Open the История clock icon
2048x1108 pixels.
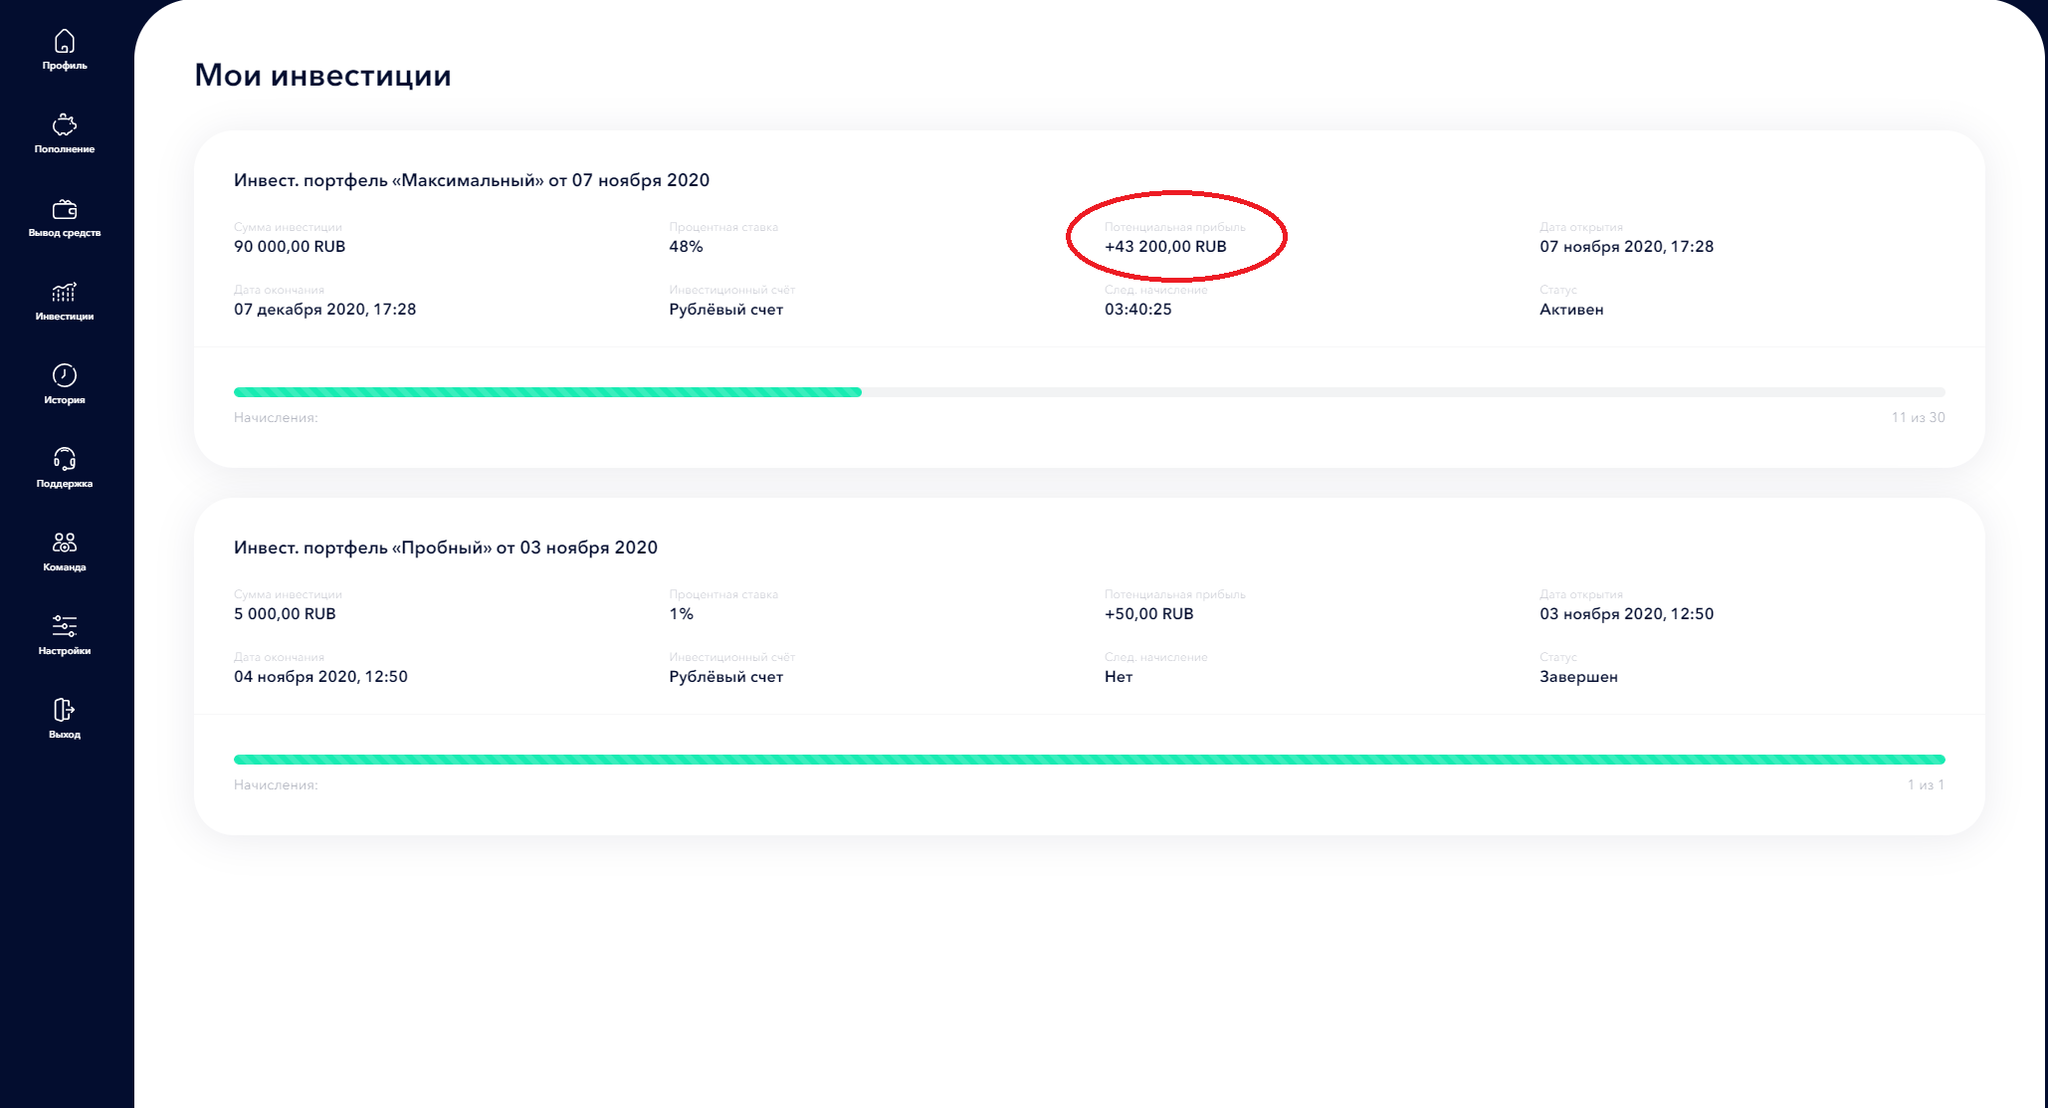[64, 375]
